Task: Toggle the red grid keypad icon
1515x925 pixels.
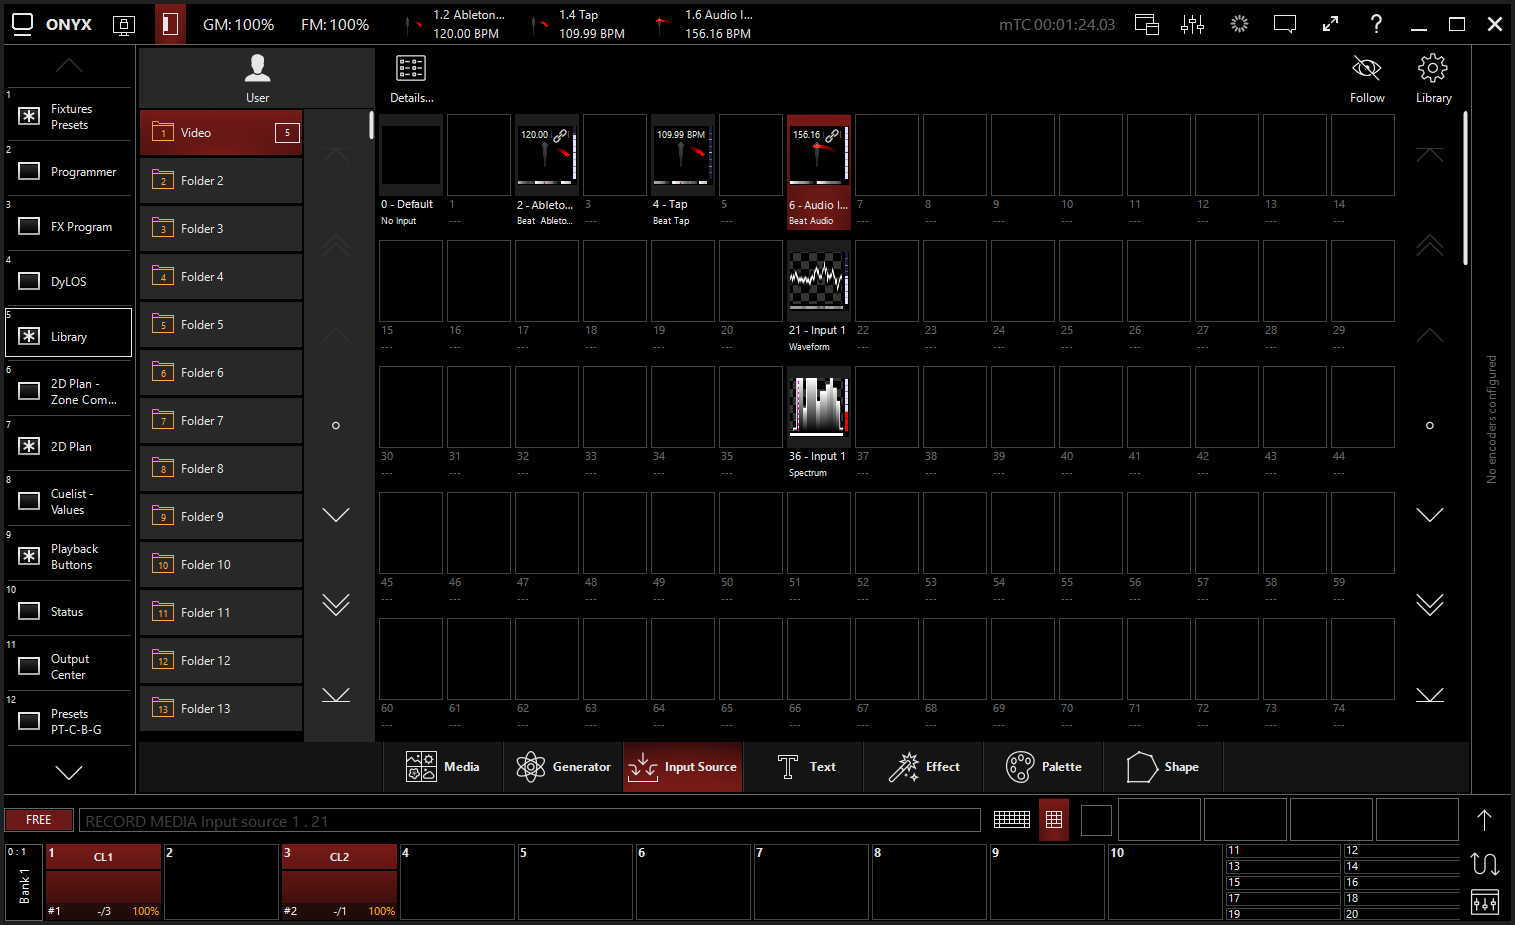Action: coord(1054,820)
